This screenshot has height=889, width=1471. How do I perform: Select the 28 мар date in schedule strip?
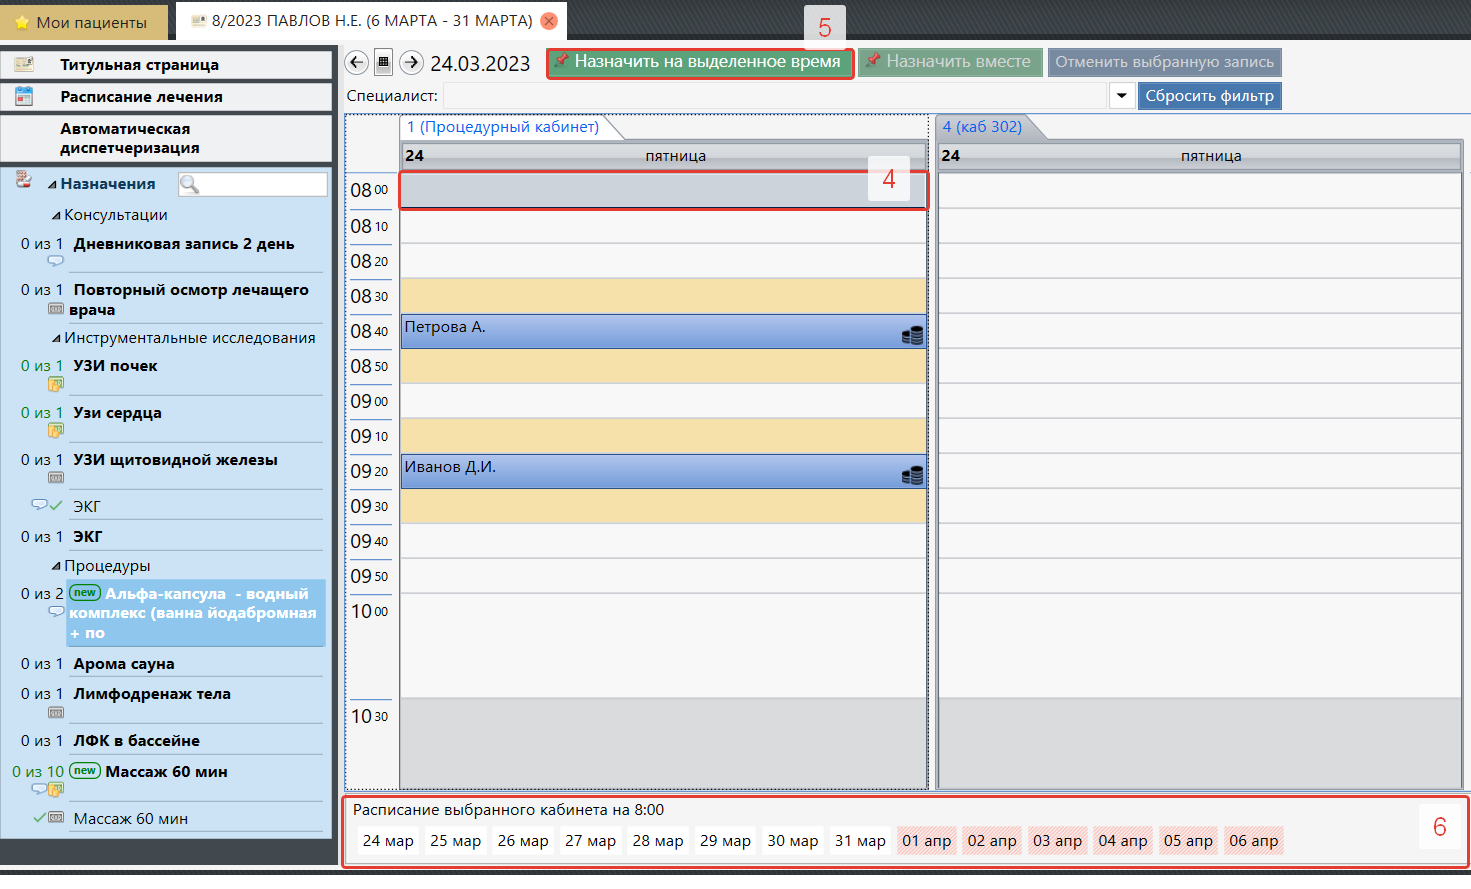658,841
